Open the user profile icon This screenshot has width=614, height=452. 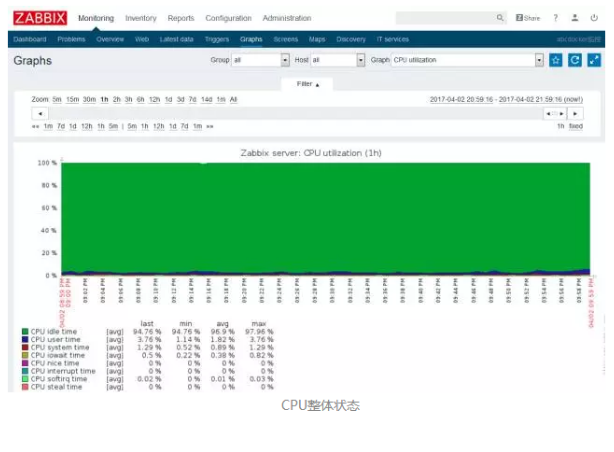click(575, 18)
